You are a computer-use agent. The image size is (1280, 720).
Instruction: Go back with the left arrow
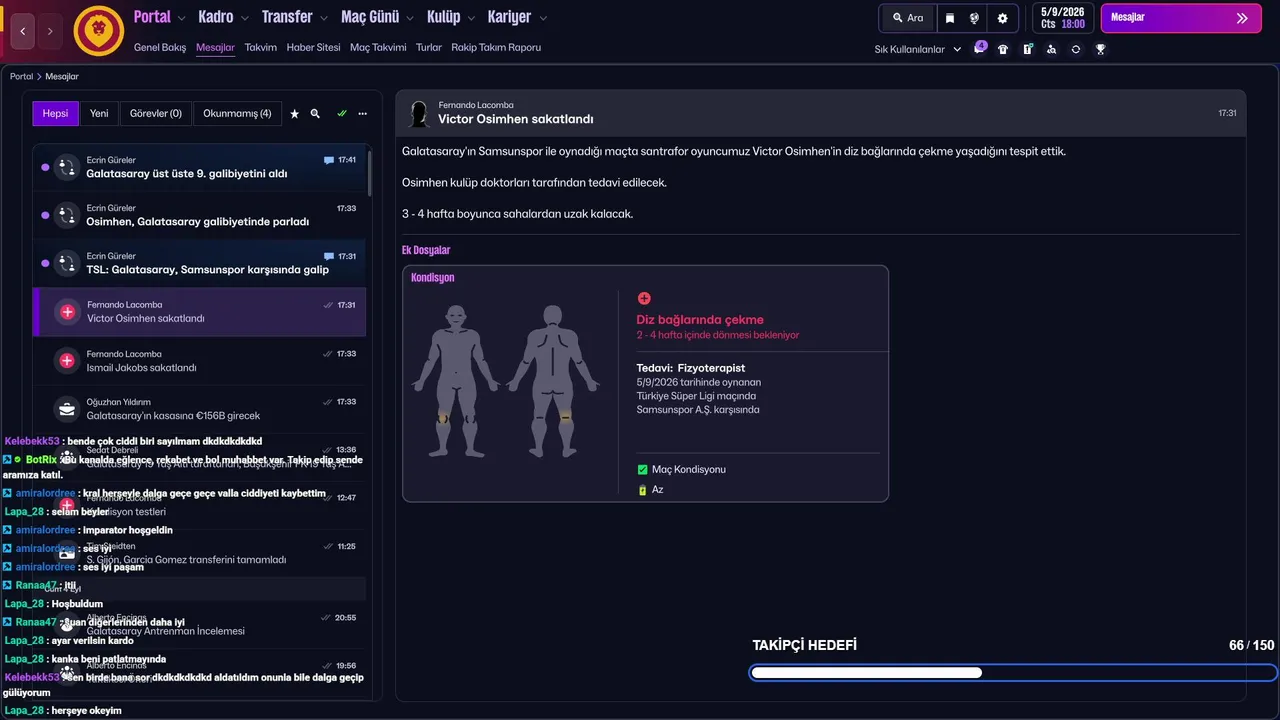coord(24,31)
